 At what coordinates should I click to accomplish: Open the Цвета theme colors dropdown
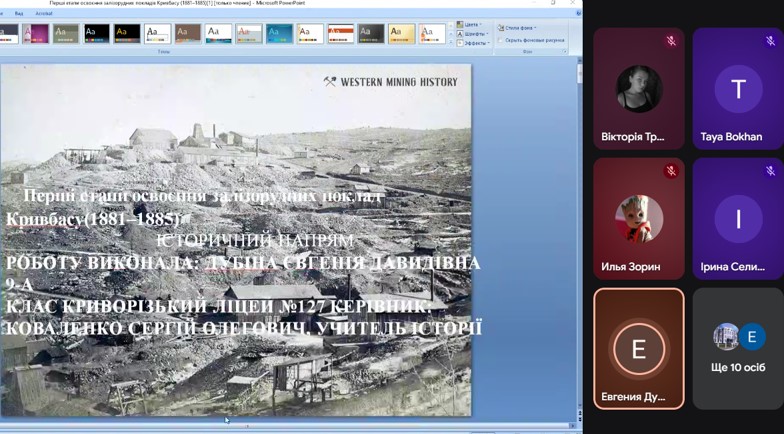(469, 25)
